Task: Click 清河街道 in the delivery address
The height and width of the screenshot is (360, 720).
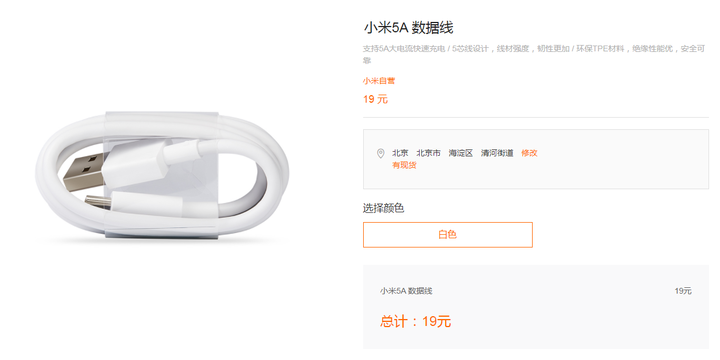Action: click(497, 153)
